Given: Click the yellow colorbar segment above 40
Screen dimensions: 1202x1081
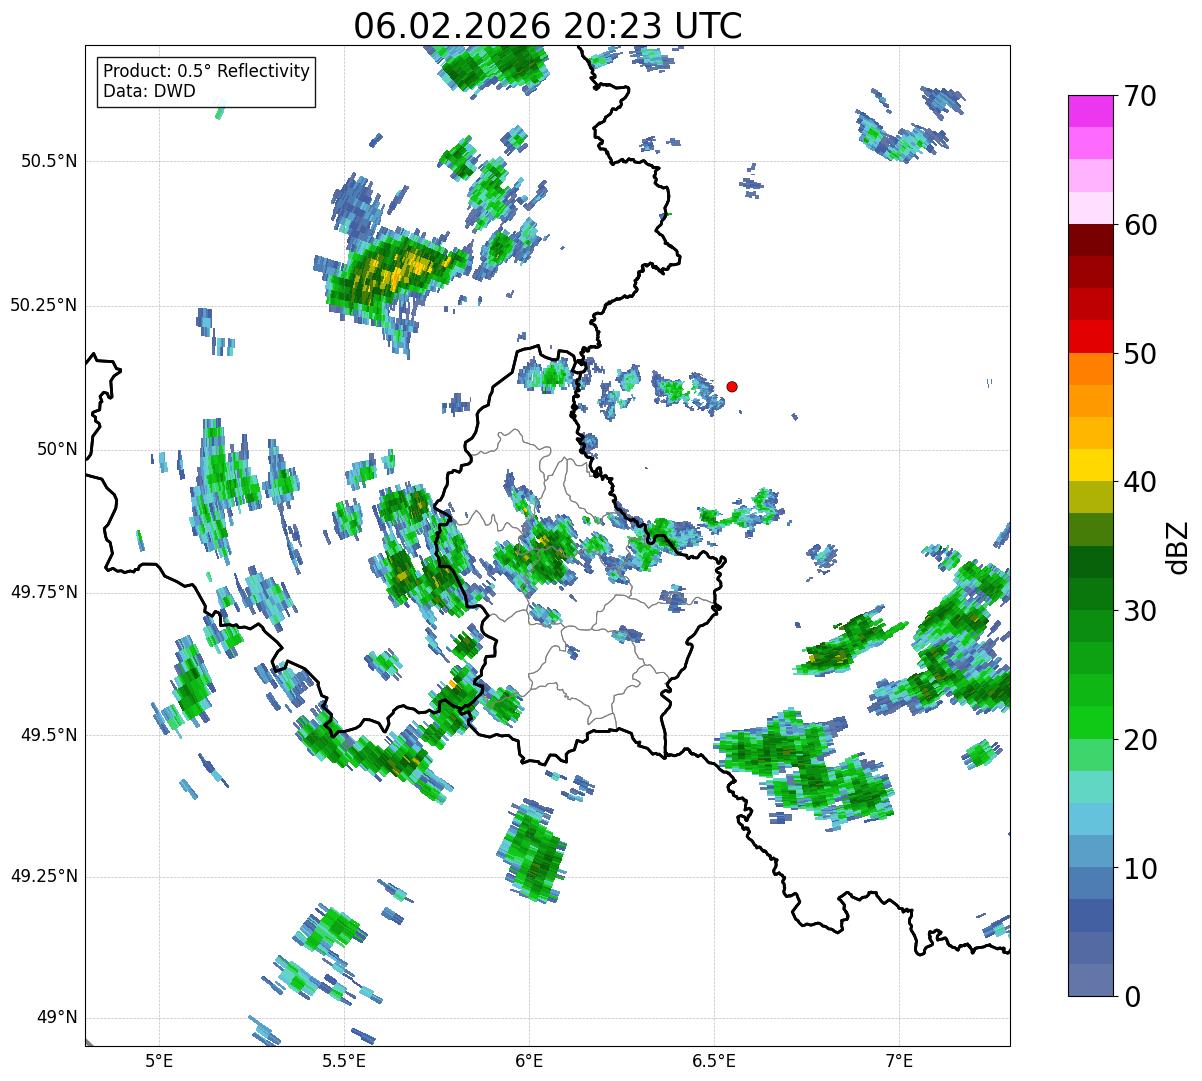Looking at the screenshot, I should point(1091,465).
